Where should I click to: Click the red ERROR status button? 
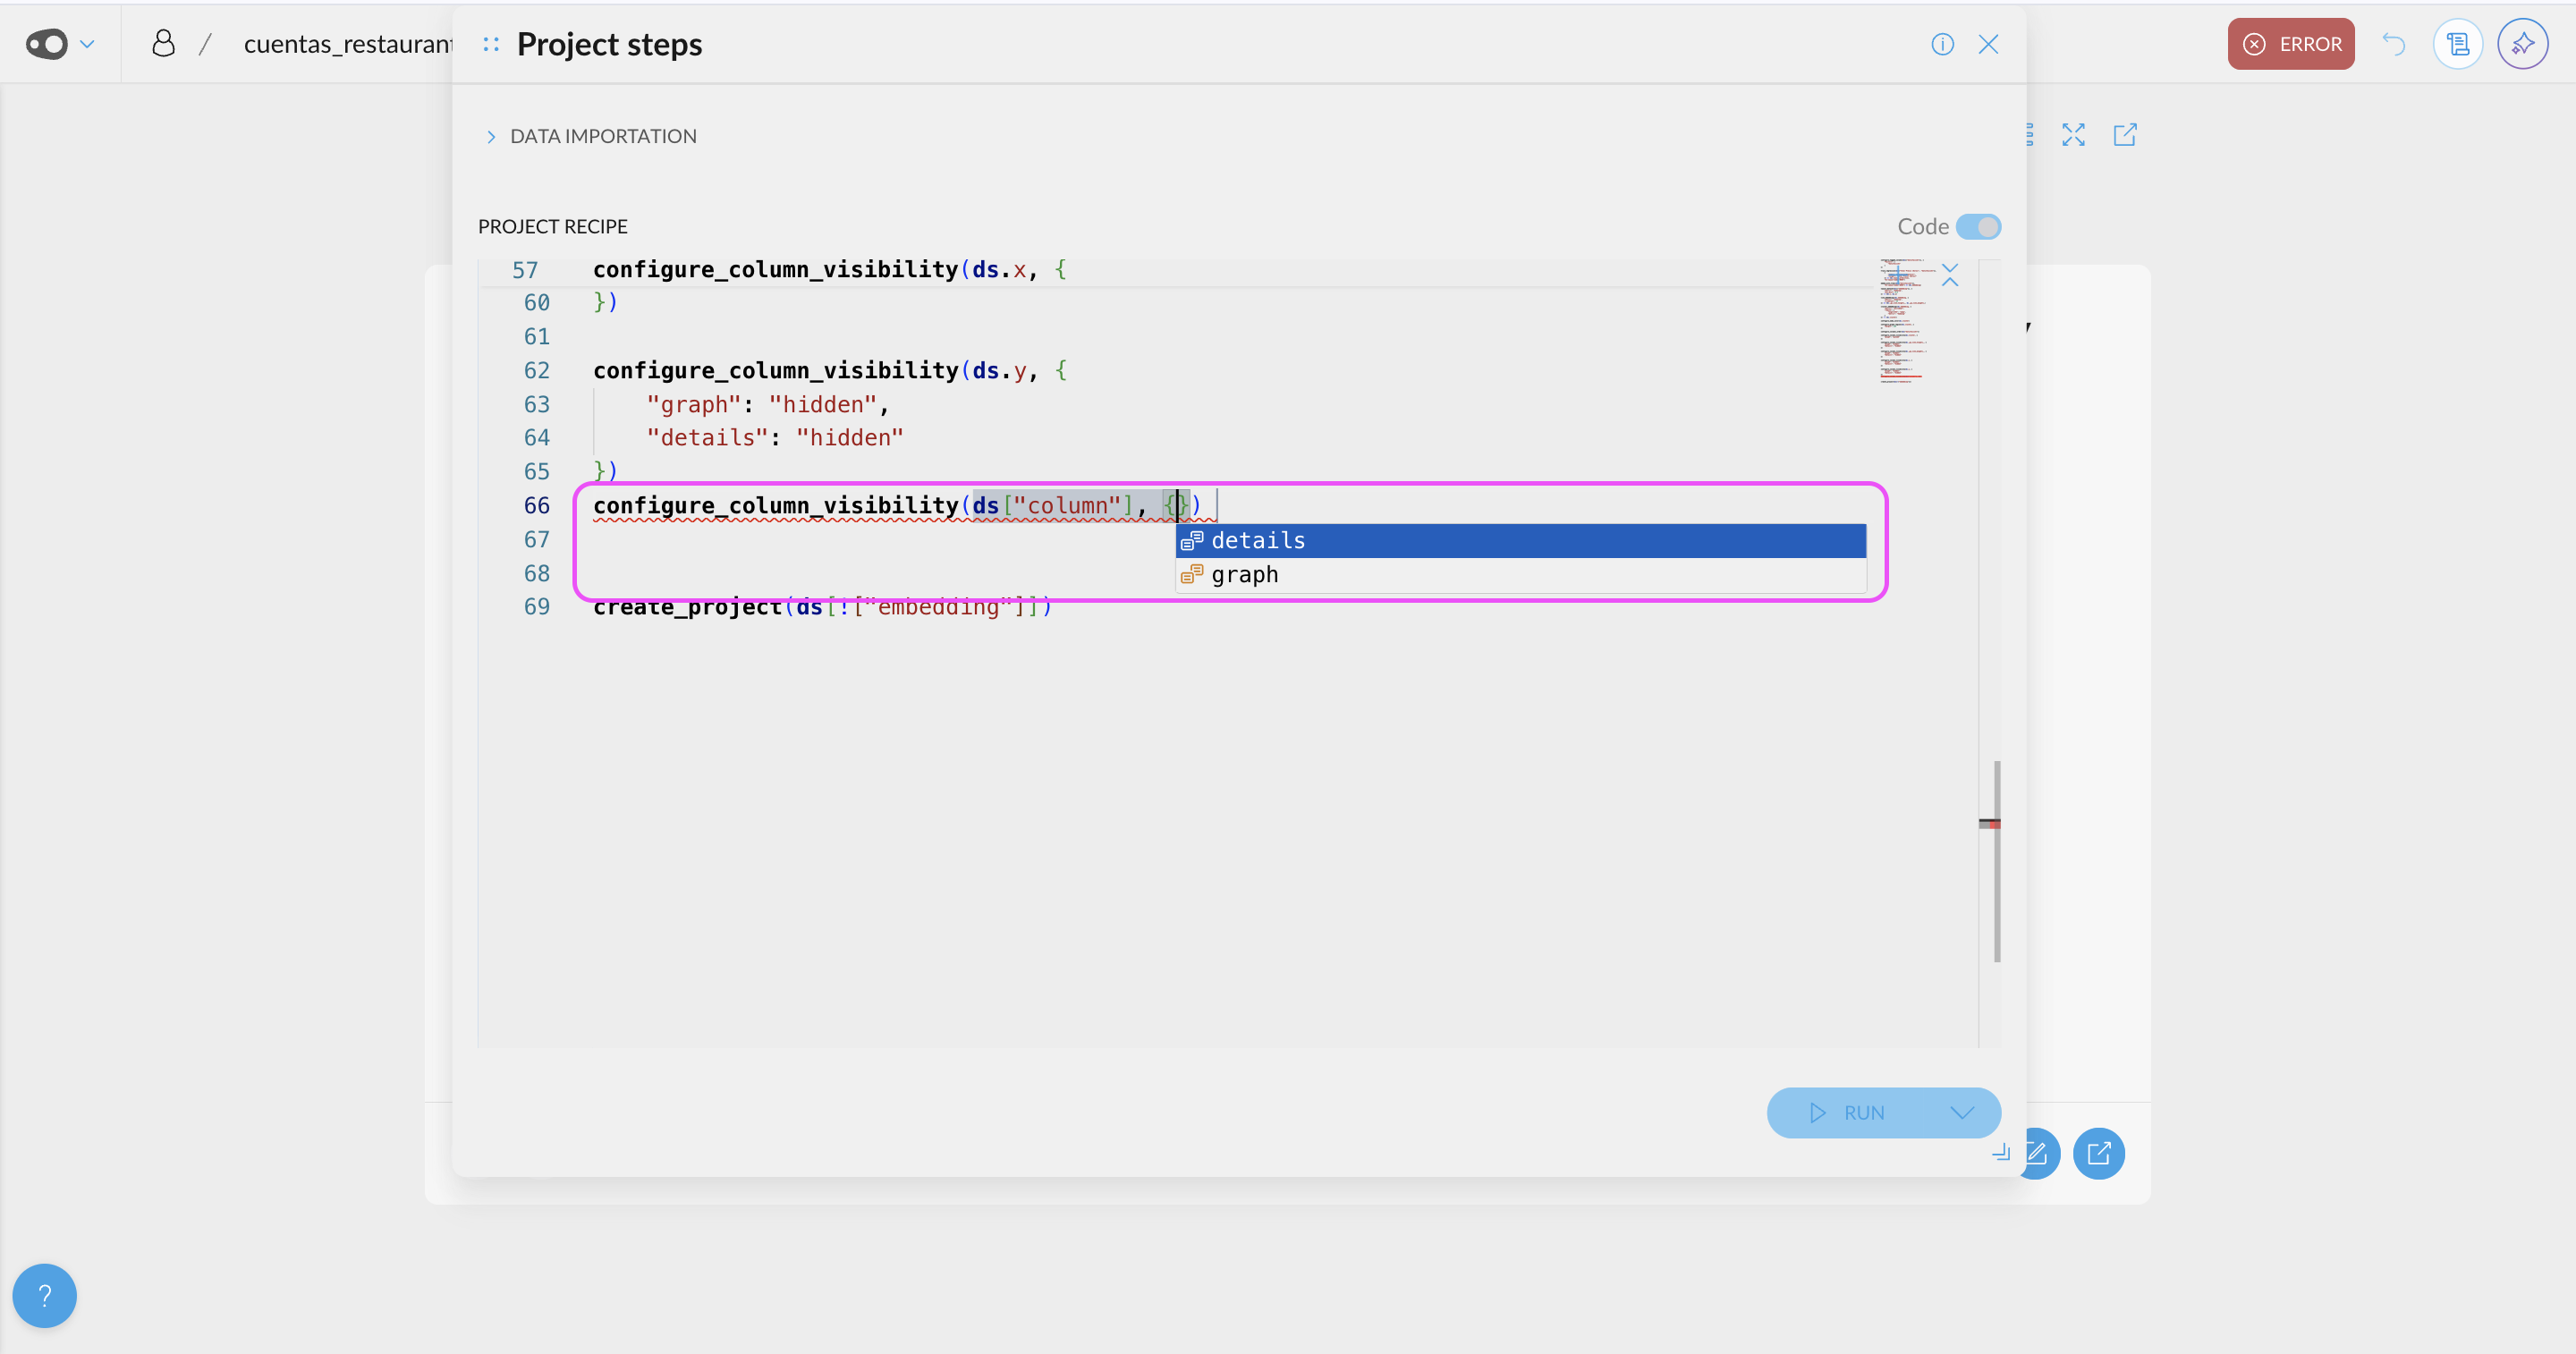point(2290,44)
